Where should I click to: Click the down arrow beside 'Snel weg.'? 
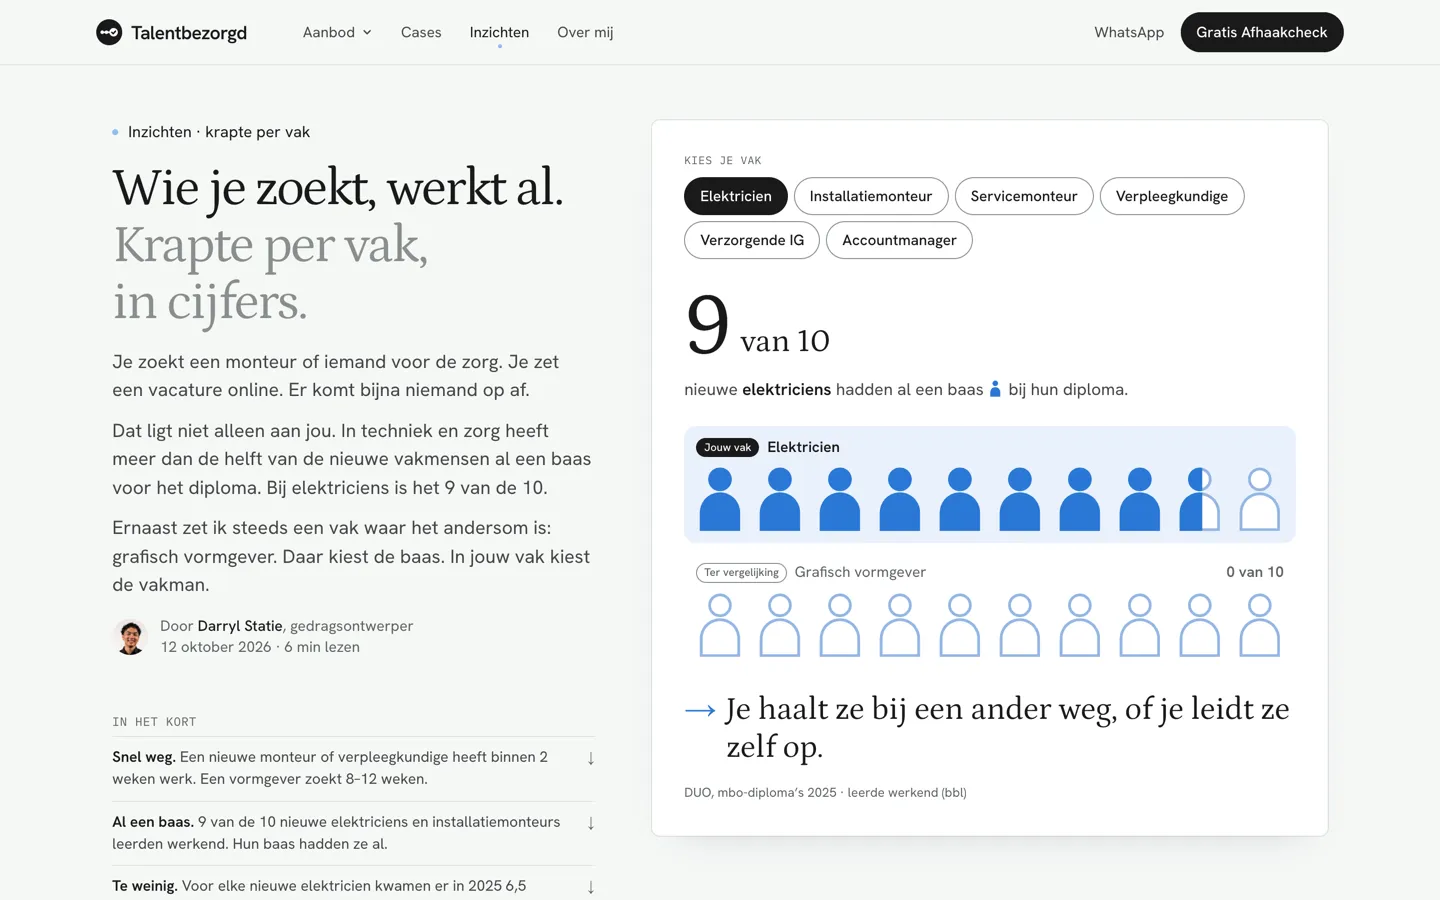591,759
